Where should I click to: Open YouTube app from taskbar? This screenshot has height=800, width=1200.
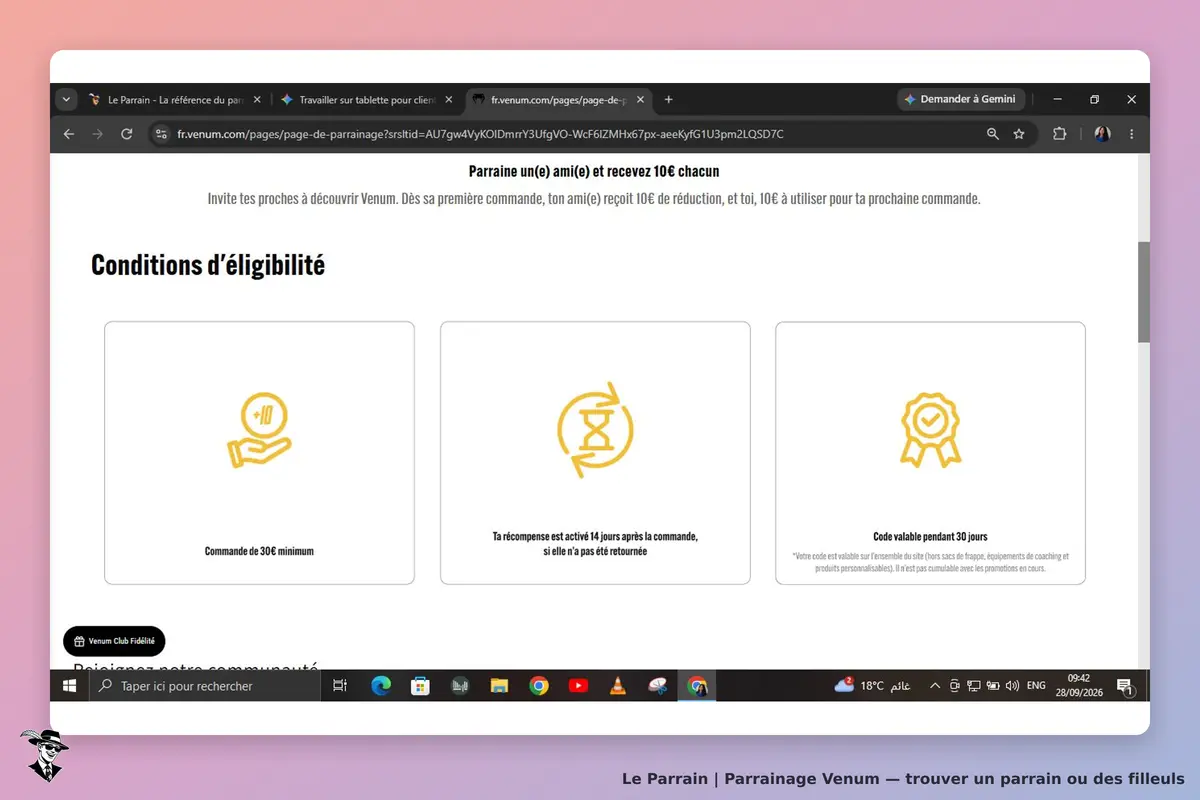click(x=578, y=686)
